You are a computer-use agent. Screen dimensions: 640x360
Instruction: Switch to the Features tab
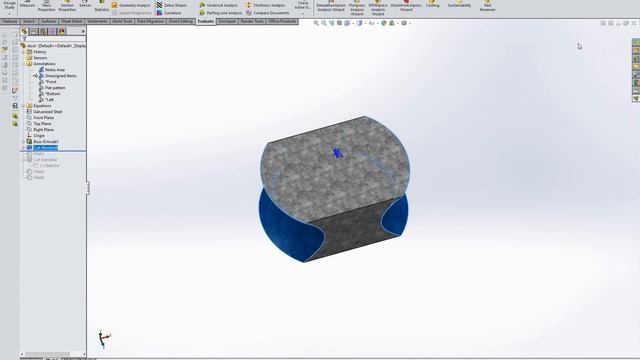pos(10,21)
